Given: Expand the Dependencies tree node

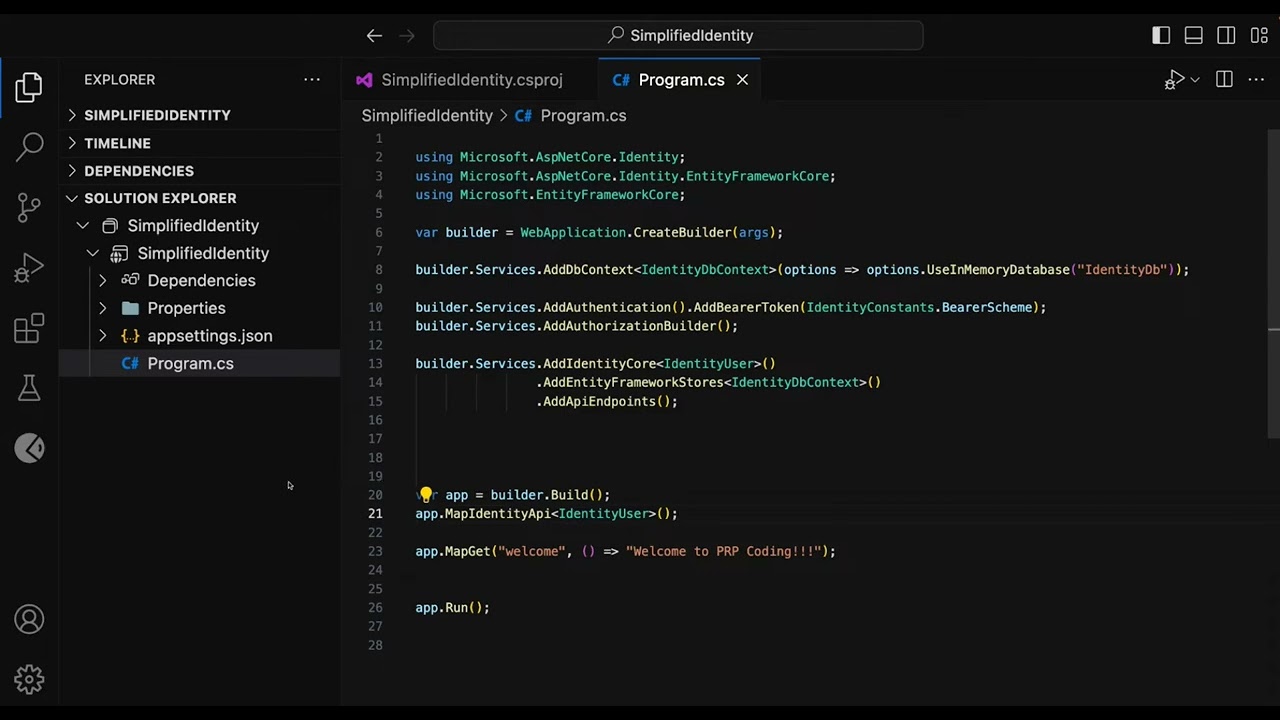Looking at the screenshot, I should (x=102, y=281).
